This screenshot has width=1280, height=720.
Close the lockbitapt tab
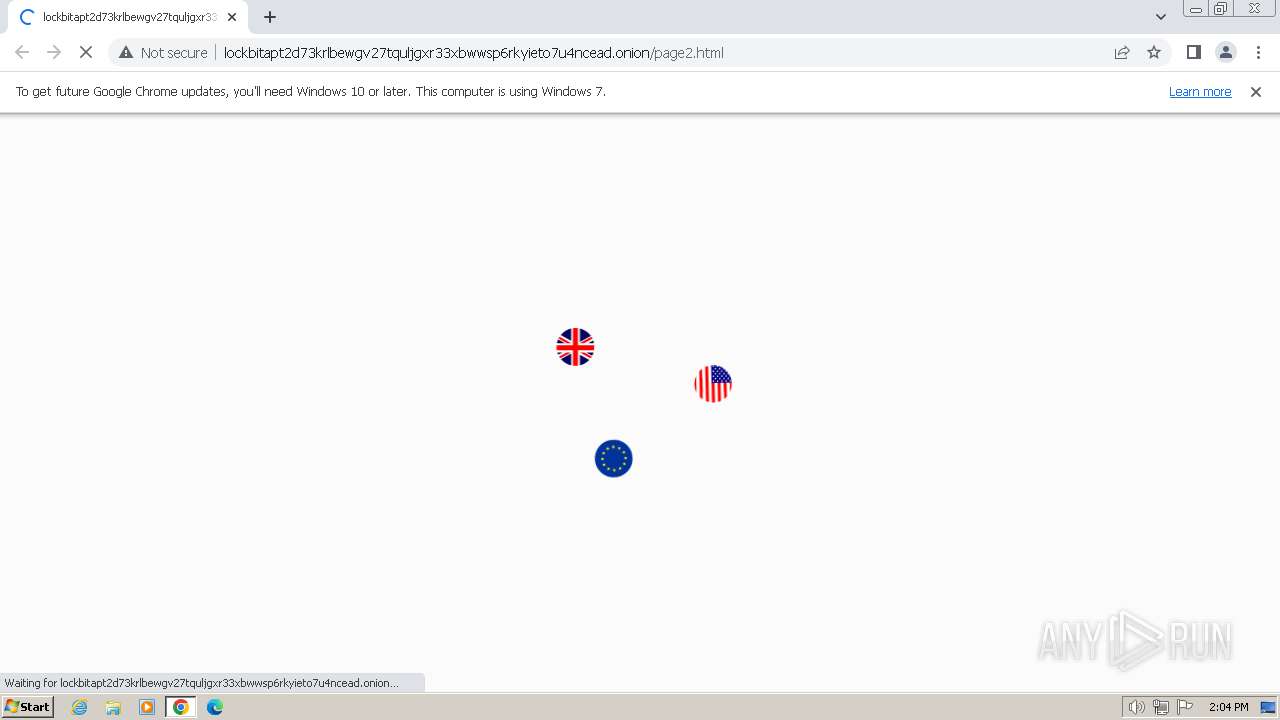pos(232,17)
